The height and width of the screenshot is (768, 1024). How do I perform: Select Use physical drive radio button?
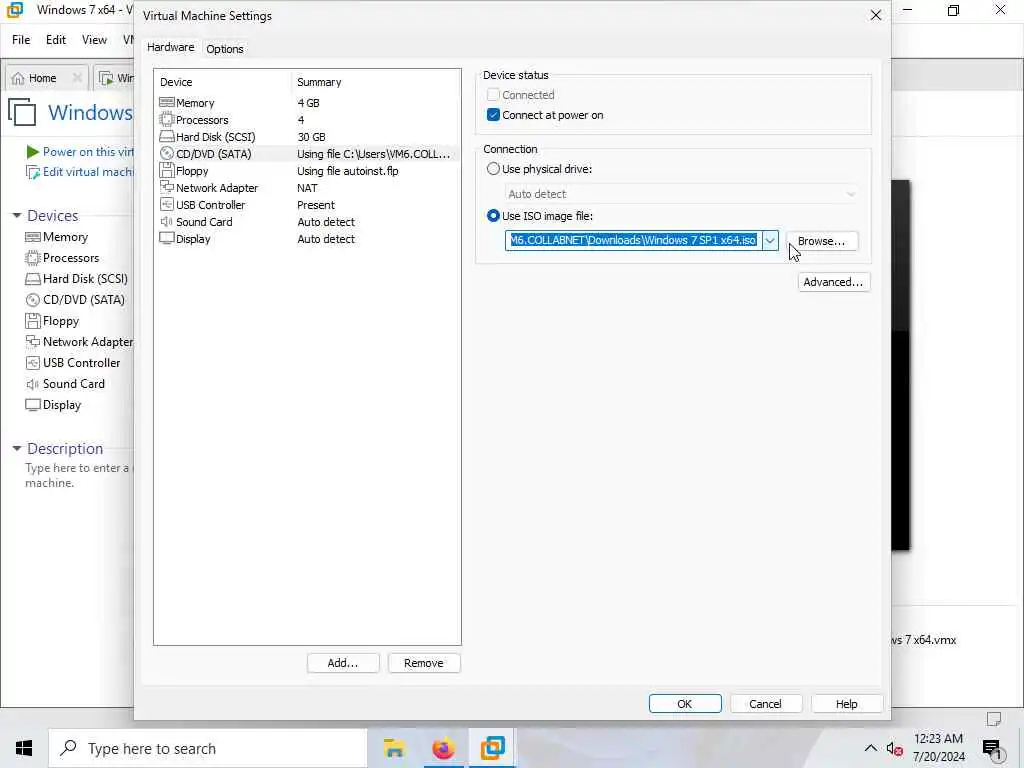pos(493,168)
